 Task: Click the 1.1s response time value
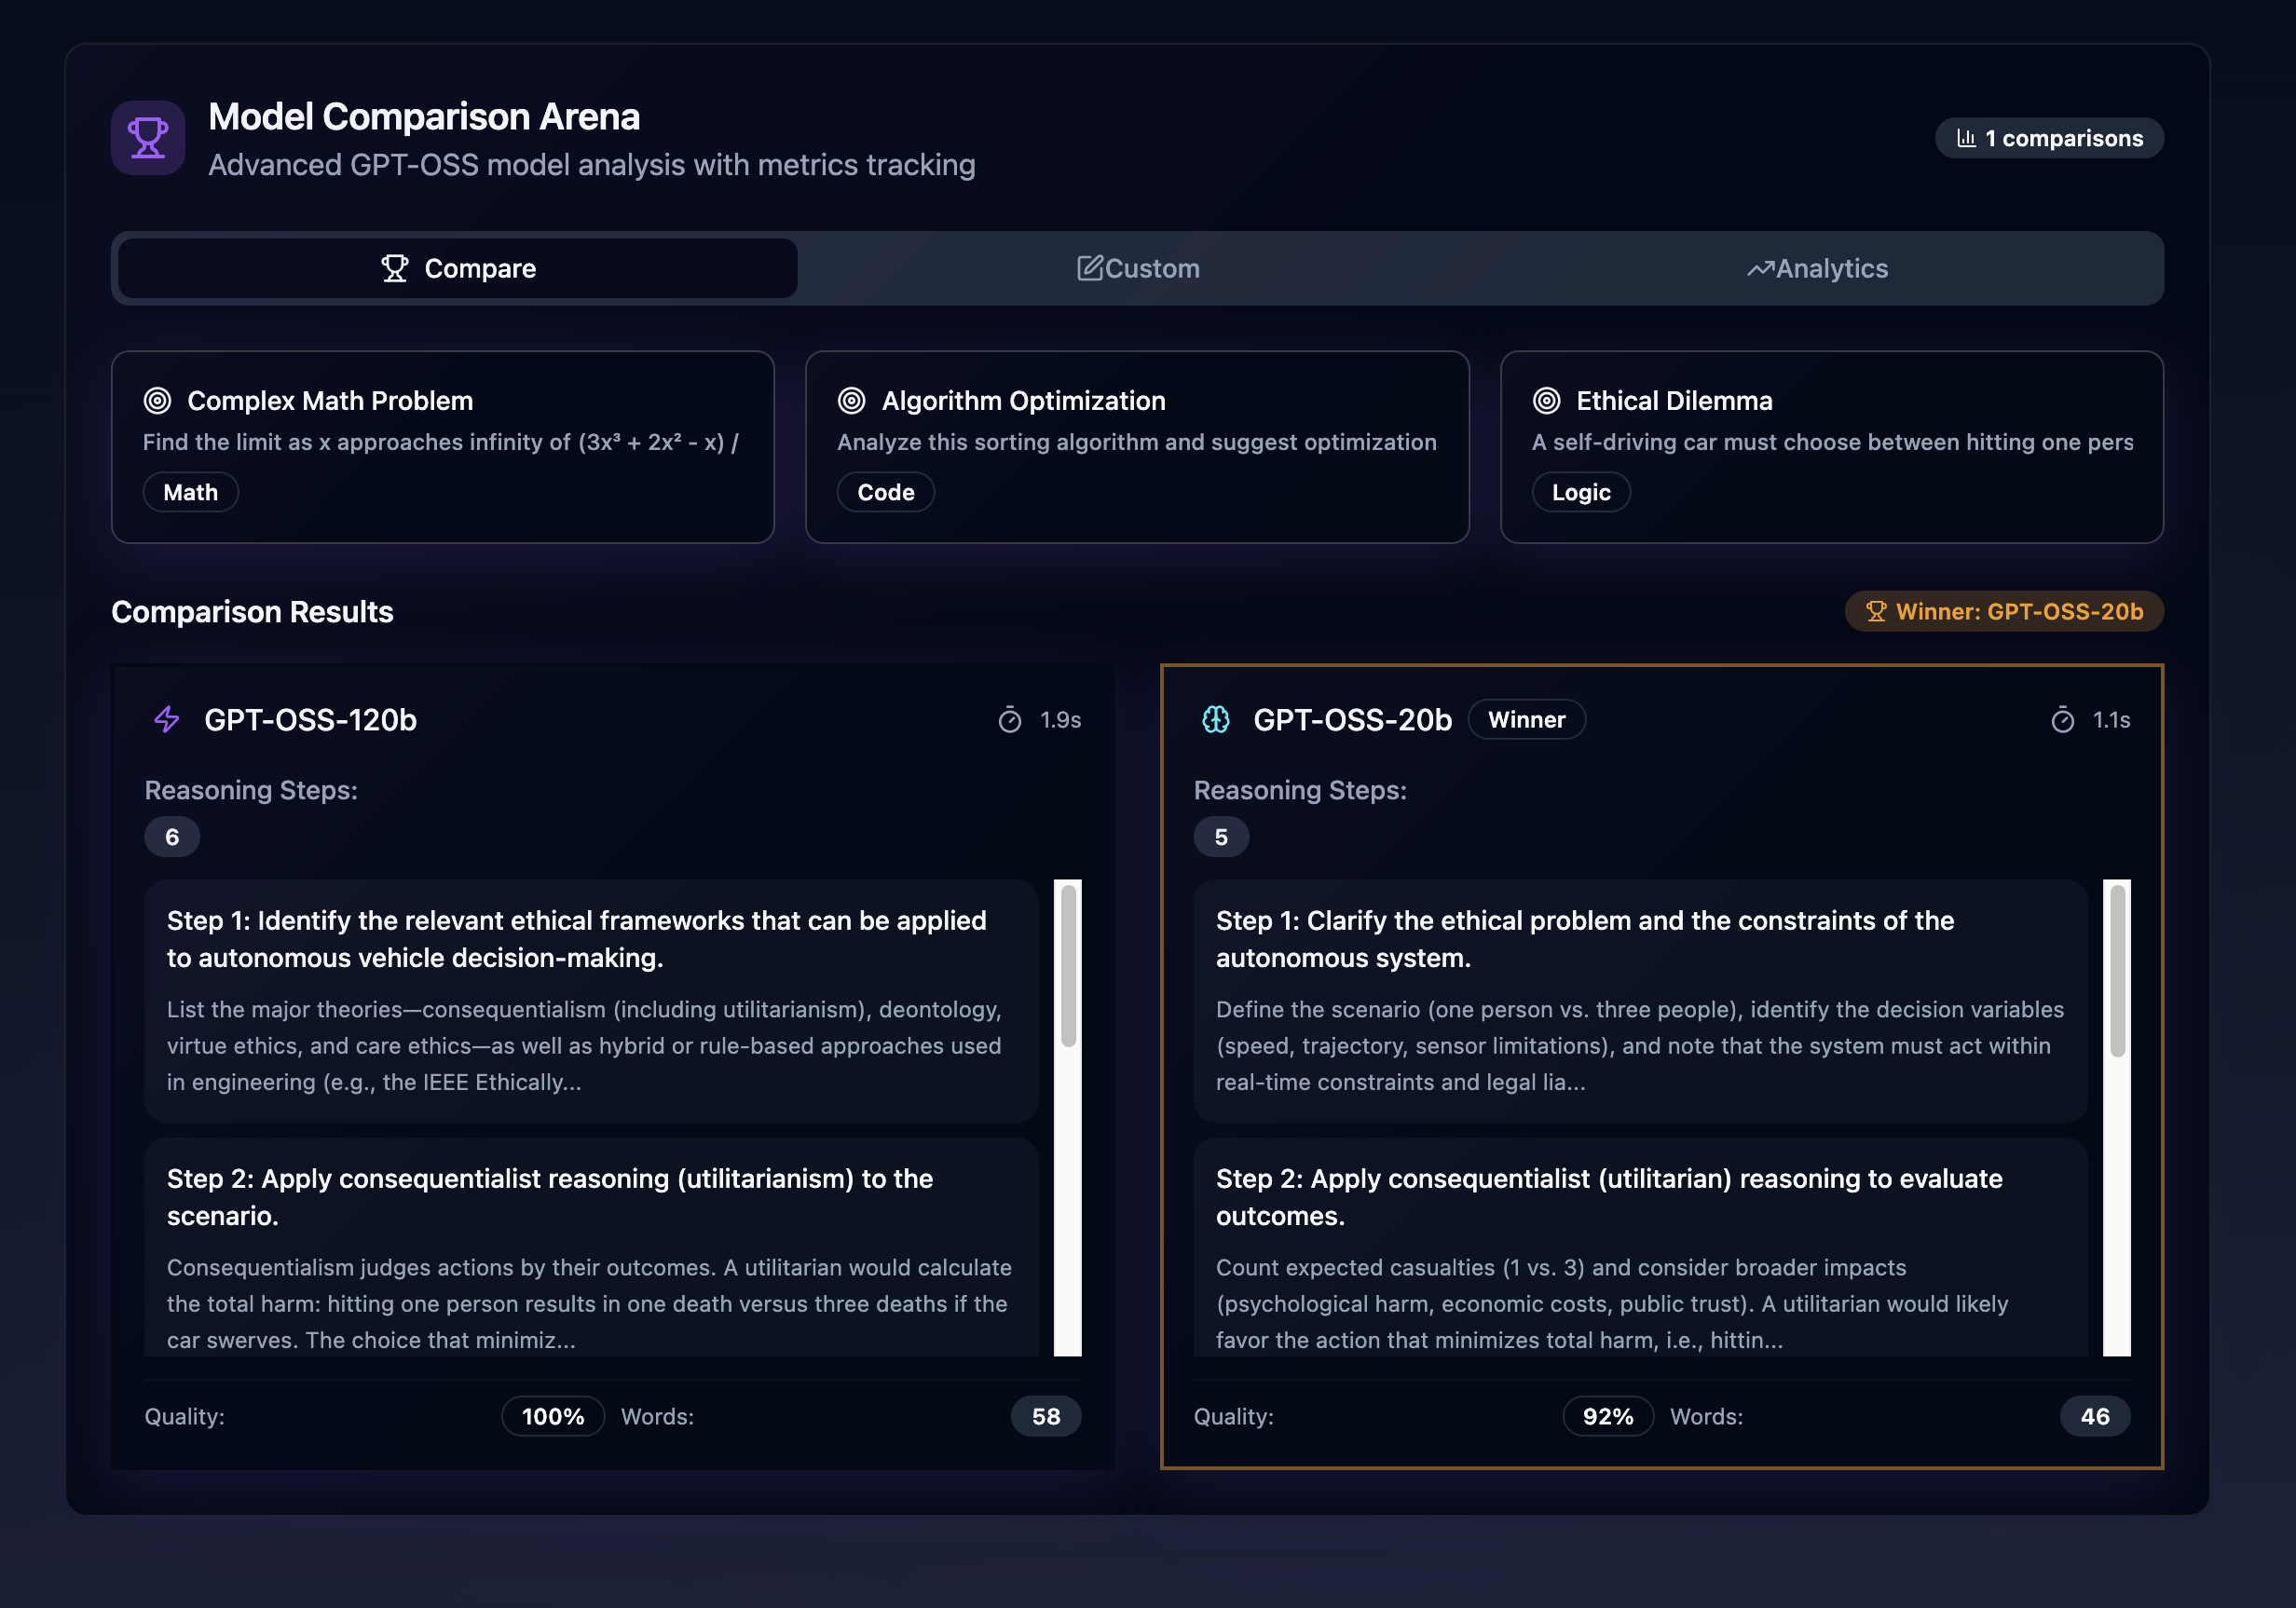(2111, 719)
